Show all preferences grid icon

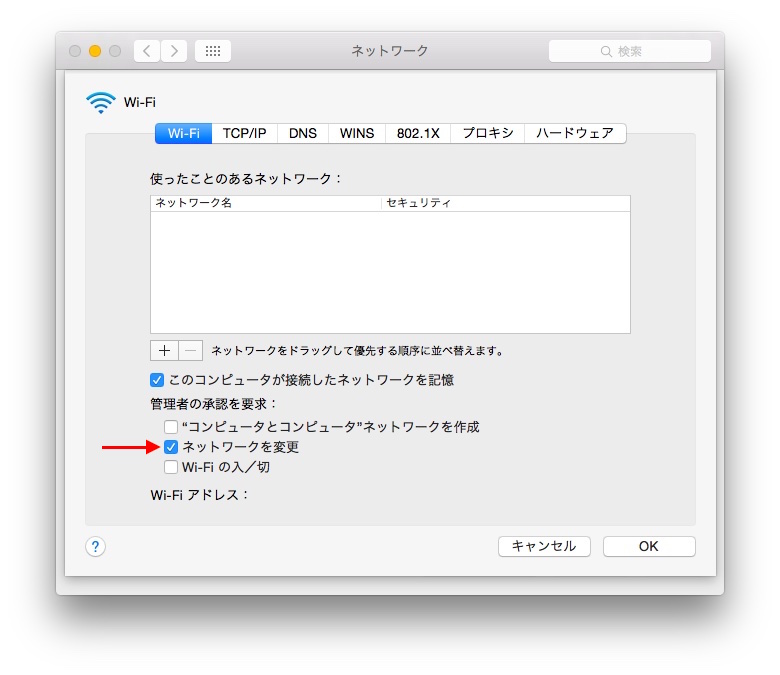[x=213, y=51]
